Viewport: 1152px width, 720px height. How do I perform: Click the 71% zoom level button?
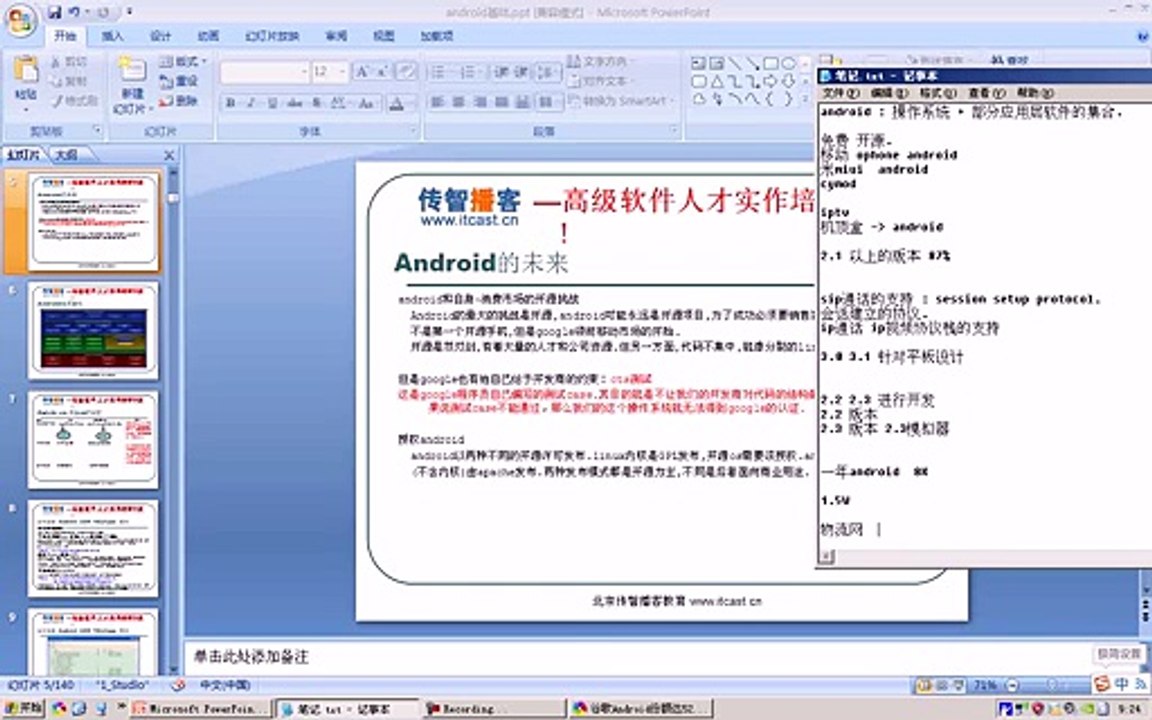pos(984,685)
